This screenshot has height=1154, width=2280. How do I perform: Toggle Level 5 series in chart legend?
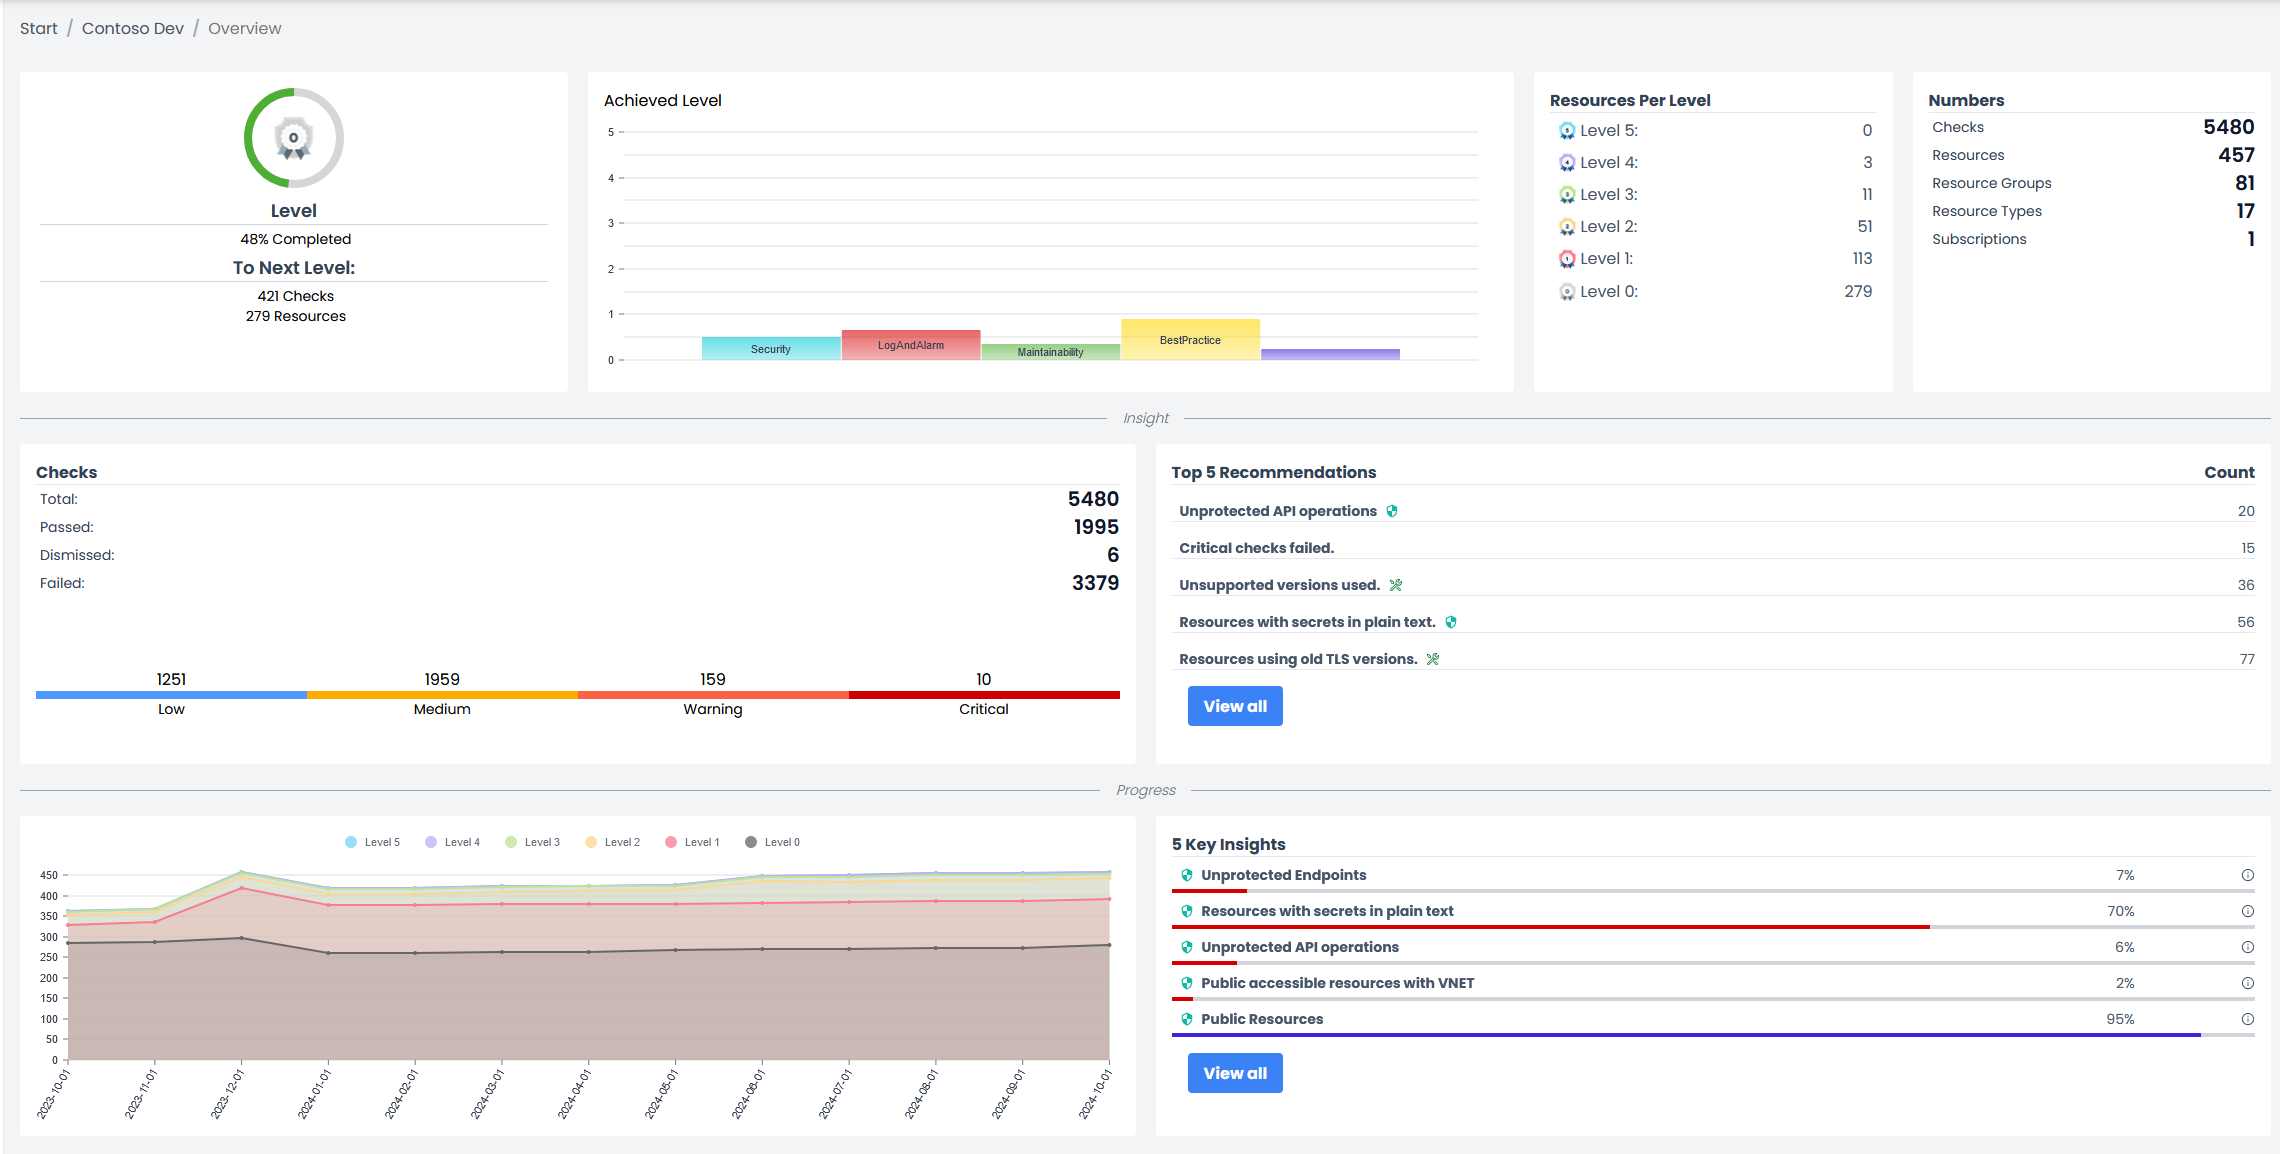(x=372, y=842)
